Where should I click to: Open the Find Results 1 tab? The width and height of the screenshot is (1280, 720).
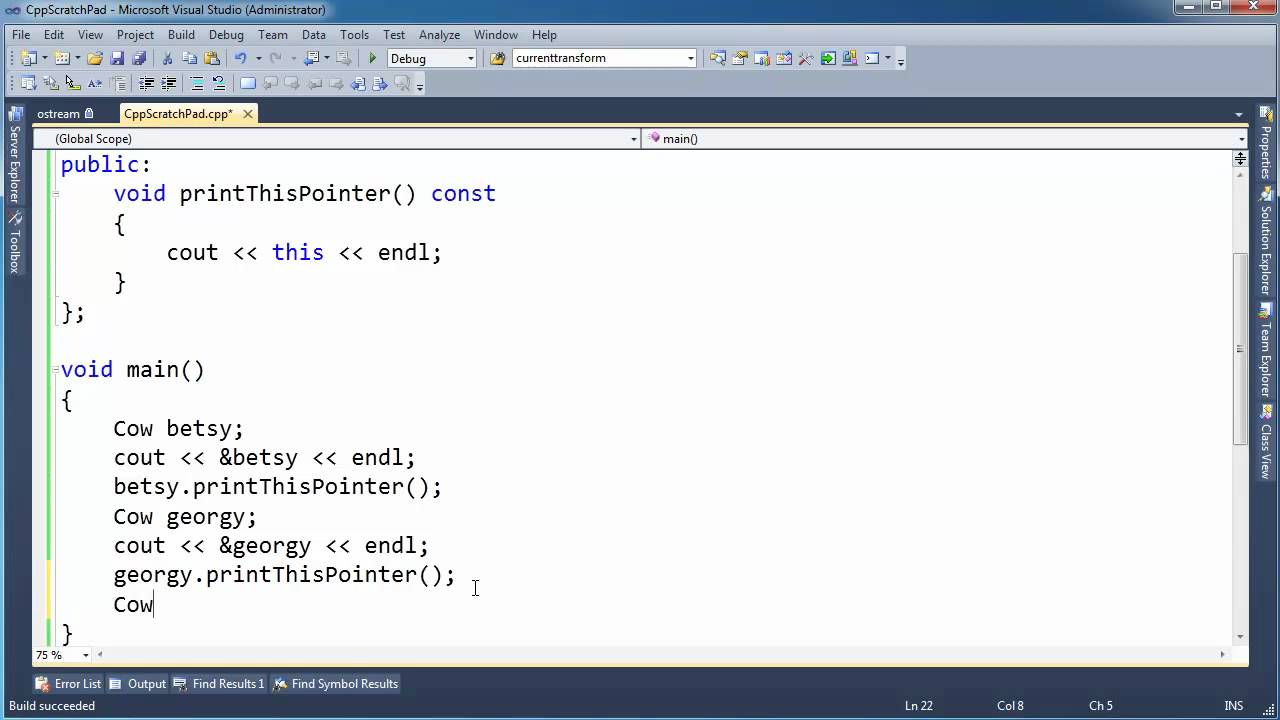point(220,684)
